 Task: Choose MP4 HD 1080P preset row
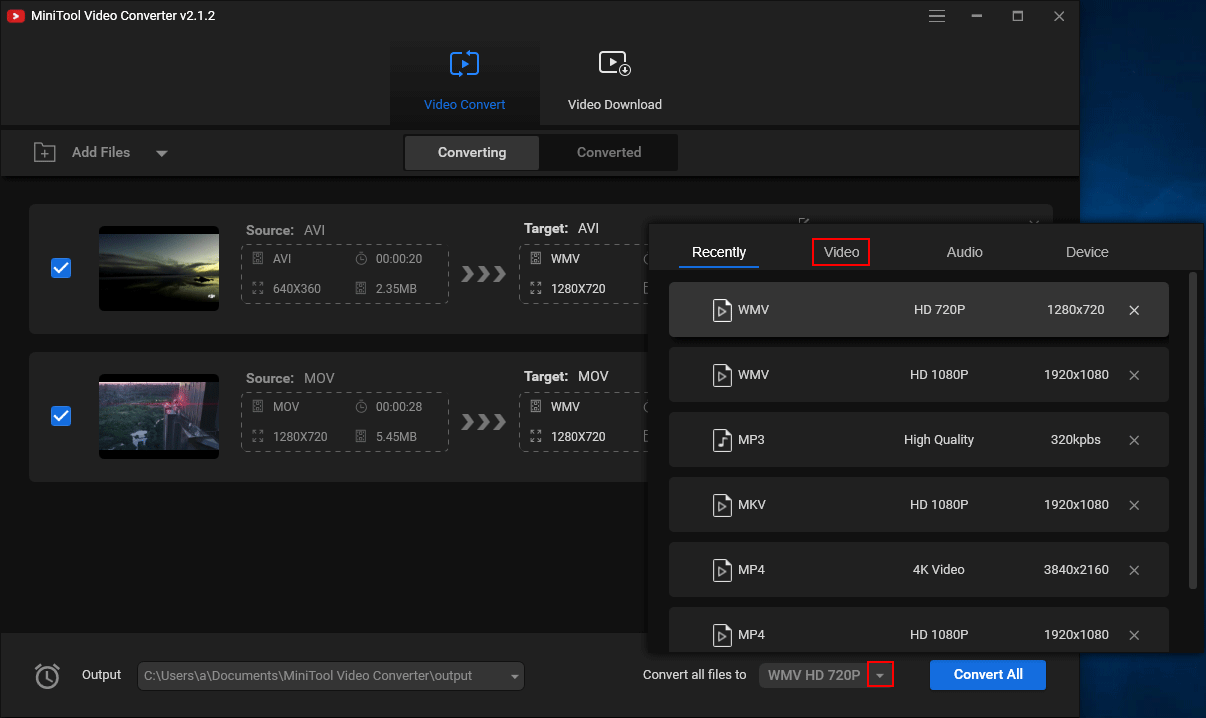click(919, 630)
